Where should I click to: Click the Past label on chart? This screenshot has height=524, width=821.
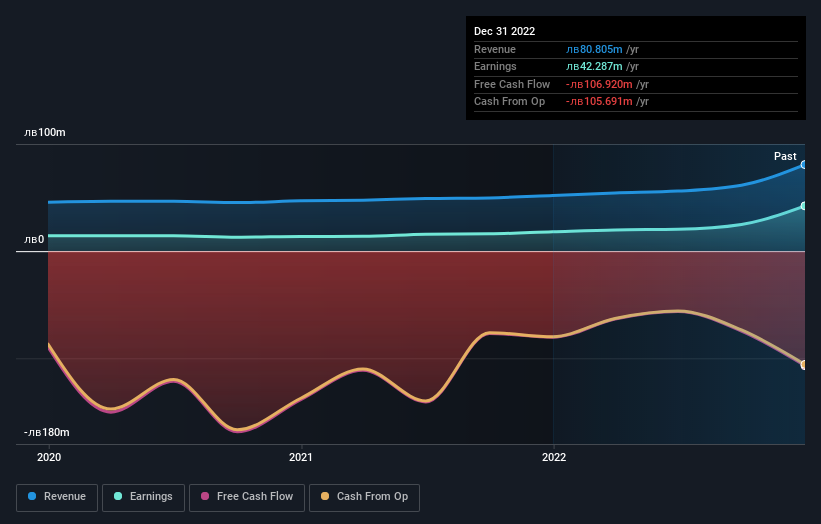pyautogui.click(x=785, y=156)
